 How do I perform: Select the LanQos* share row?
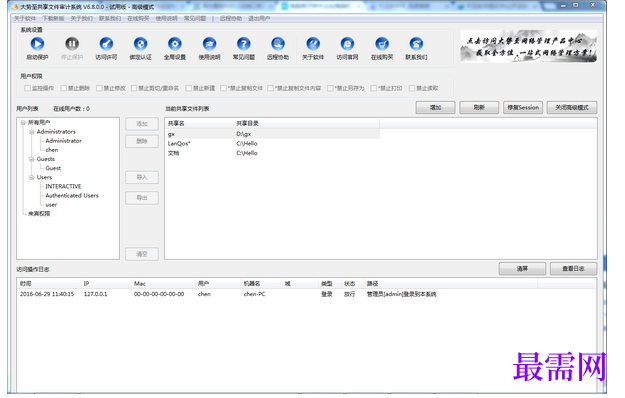pos(272,143)
